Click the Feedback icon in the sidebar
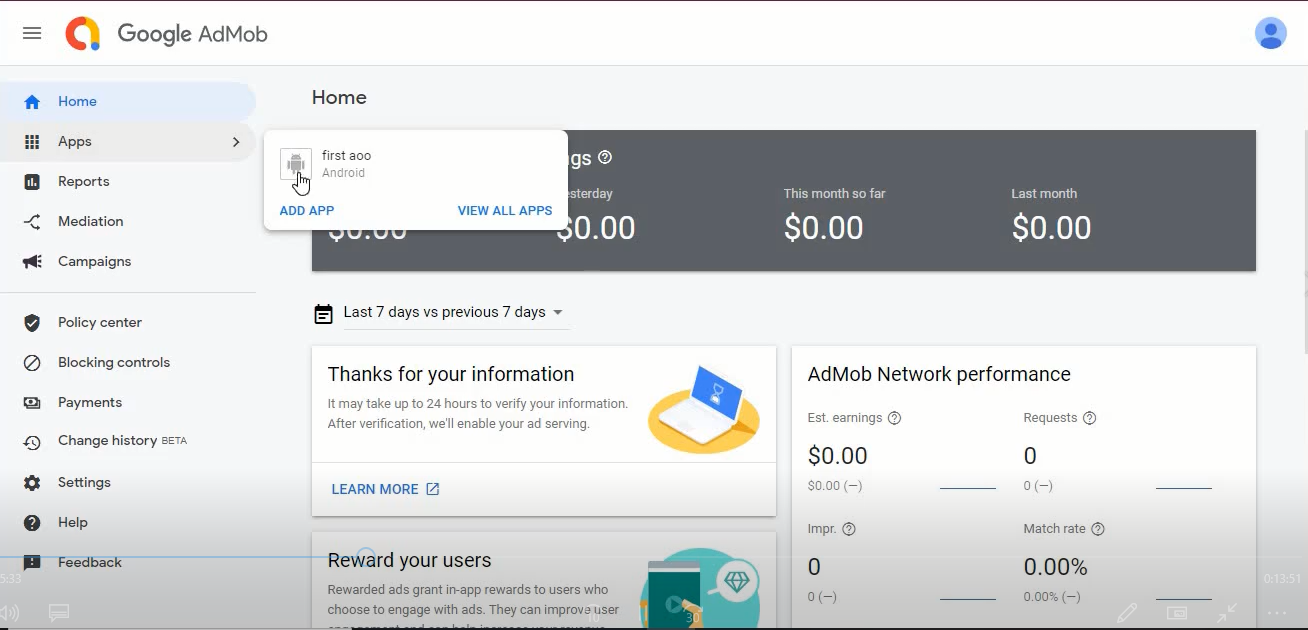The image size is (1308, 630). [x=31, y=562]
